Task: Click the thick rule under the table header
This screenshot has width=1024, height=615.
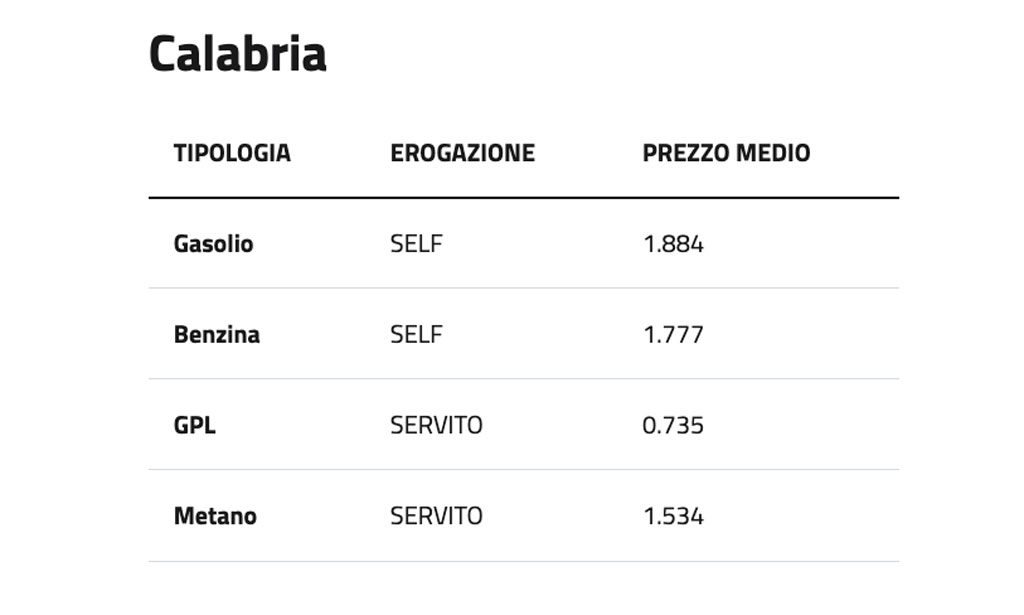Action: (x=523, y=198)
